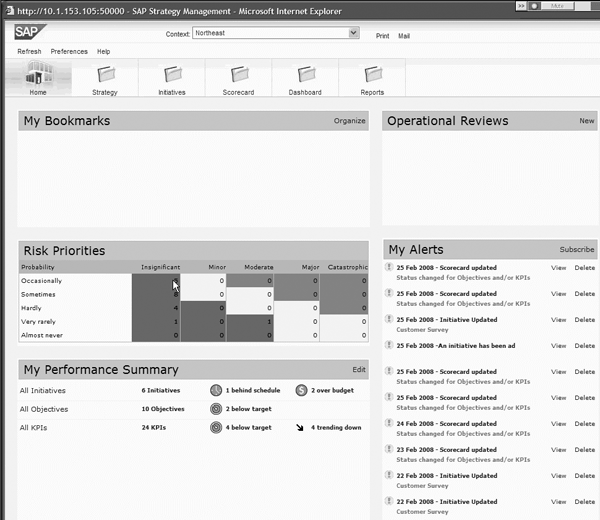This screenshot has width=600, height=520.
Task: Open the Preferences menu
Action: [x=69, y=51]
